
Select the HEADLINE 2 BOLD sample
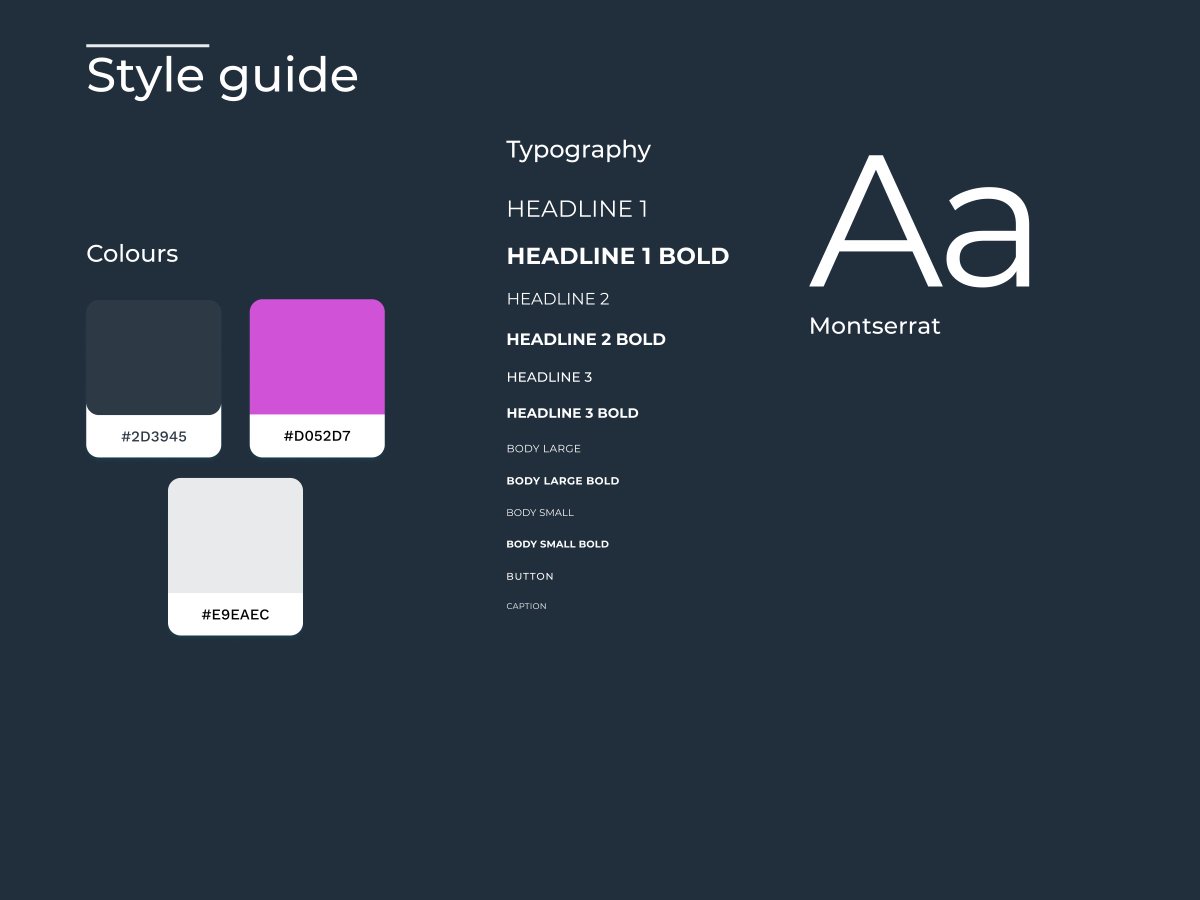586,340
